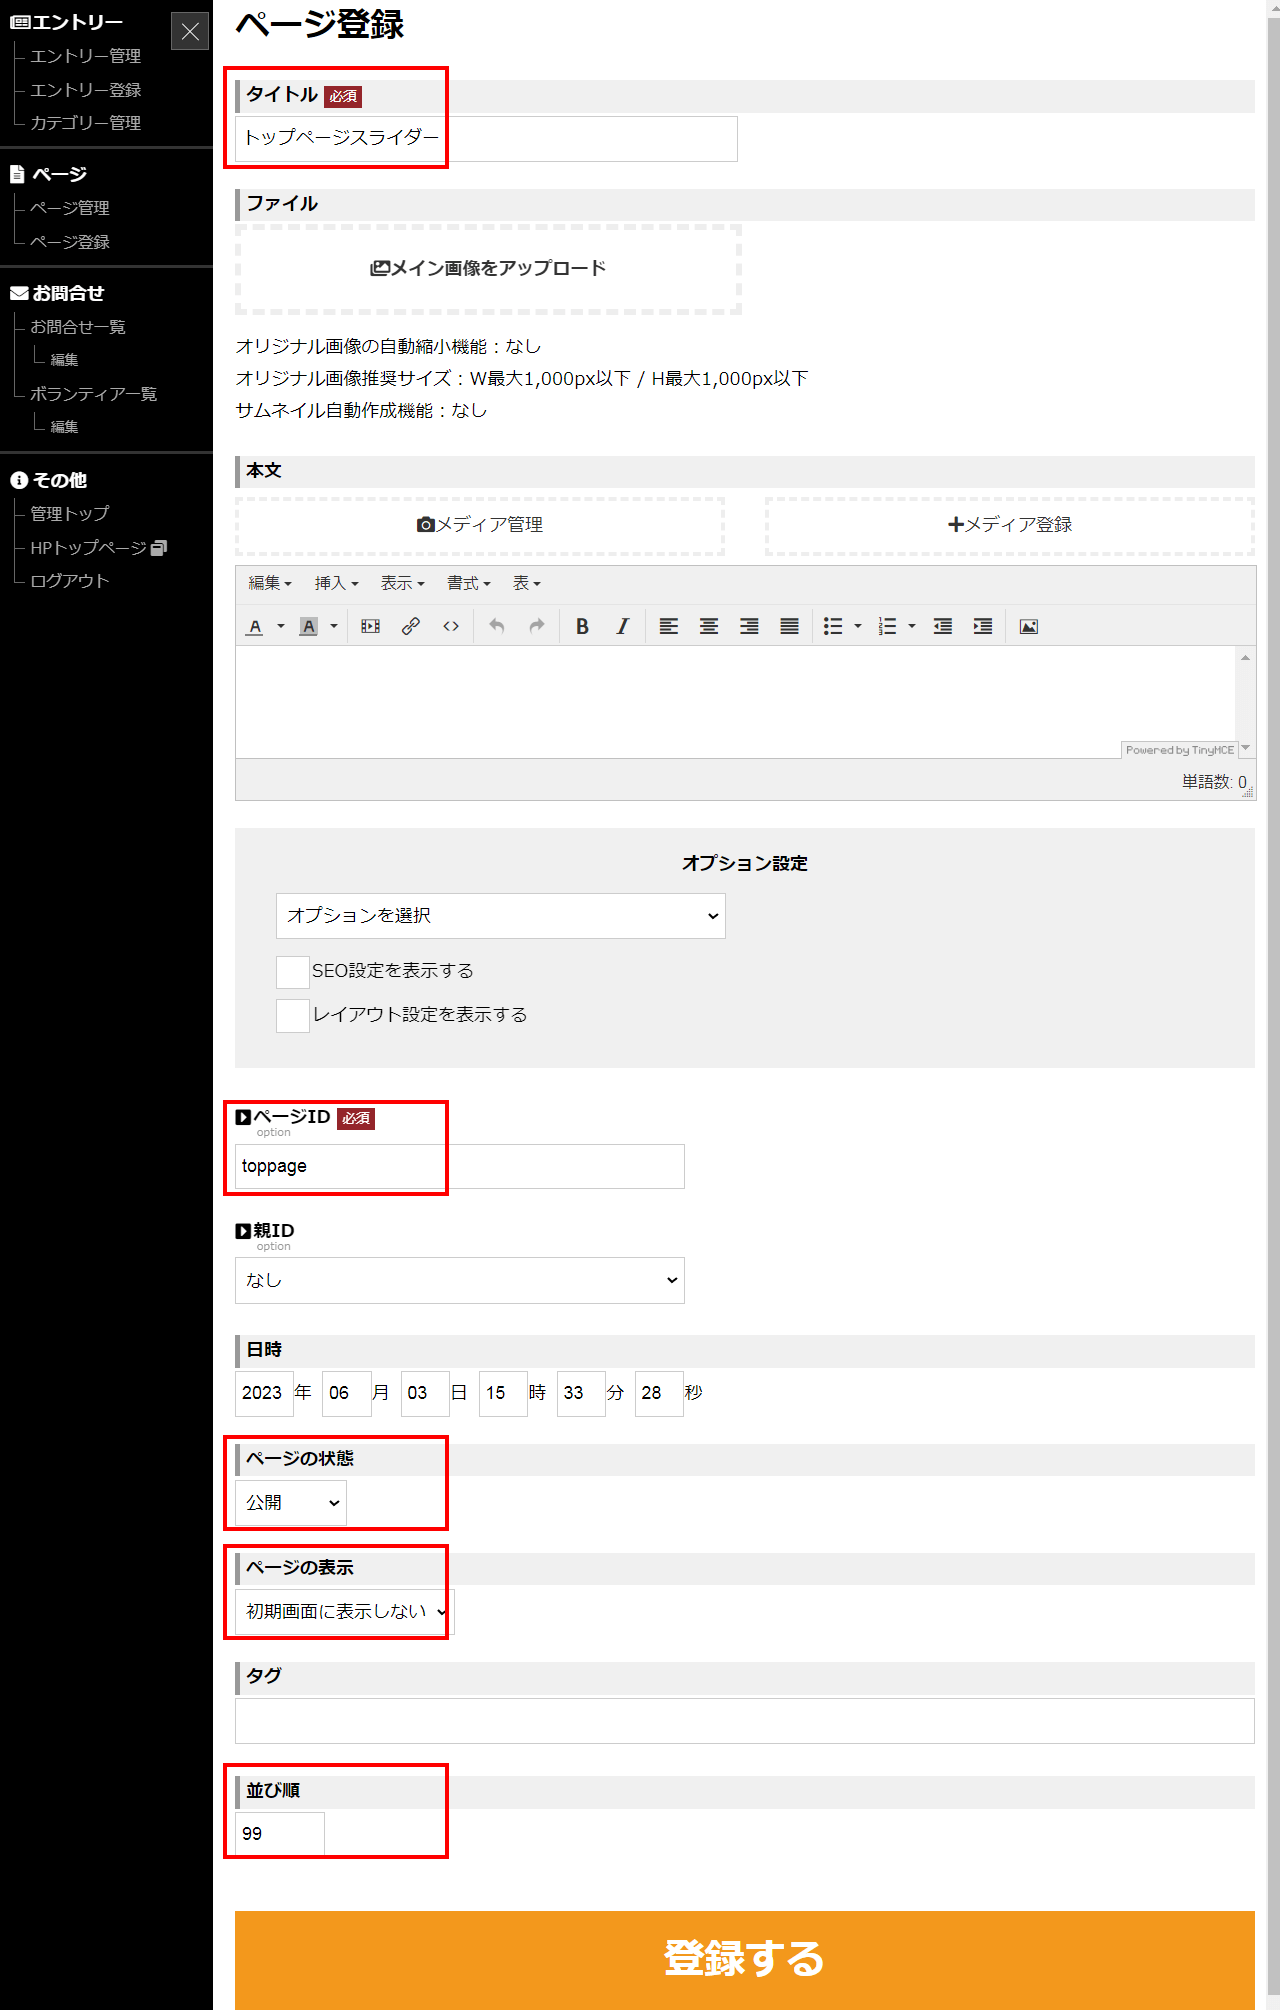
Task: Enable the SEO設定を表示する checkbox
Action: [x=292, y=972]
